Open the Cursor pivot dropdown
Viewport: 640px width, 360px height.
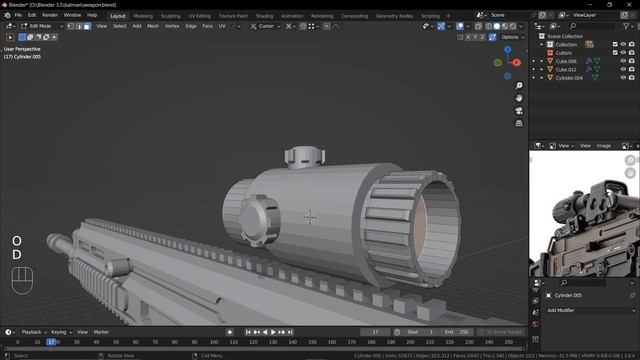[265, 26]
